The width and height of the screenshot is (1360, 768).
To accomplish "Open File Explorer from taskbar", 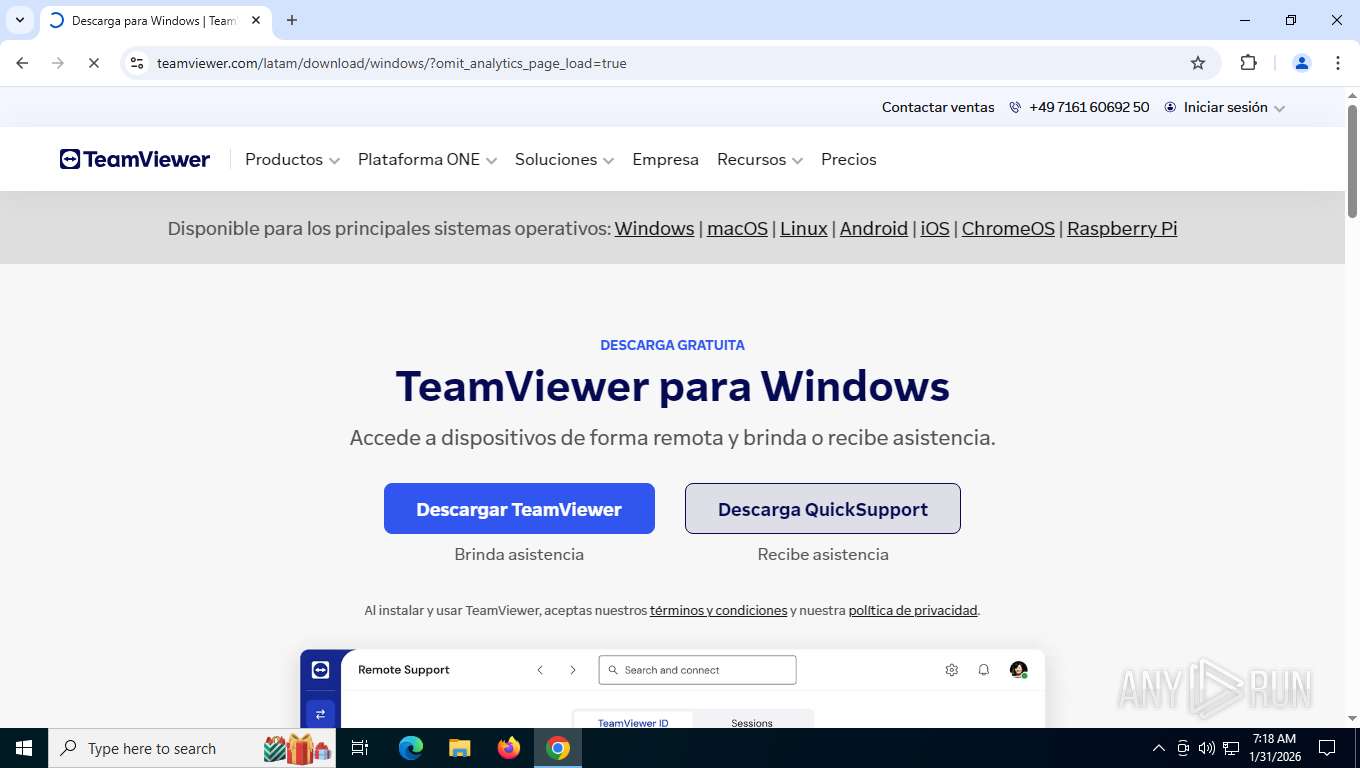I will click(x=459, y=748).
